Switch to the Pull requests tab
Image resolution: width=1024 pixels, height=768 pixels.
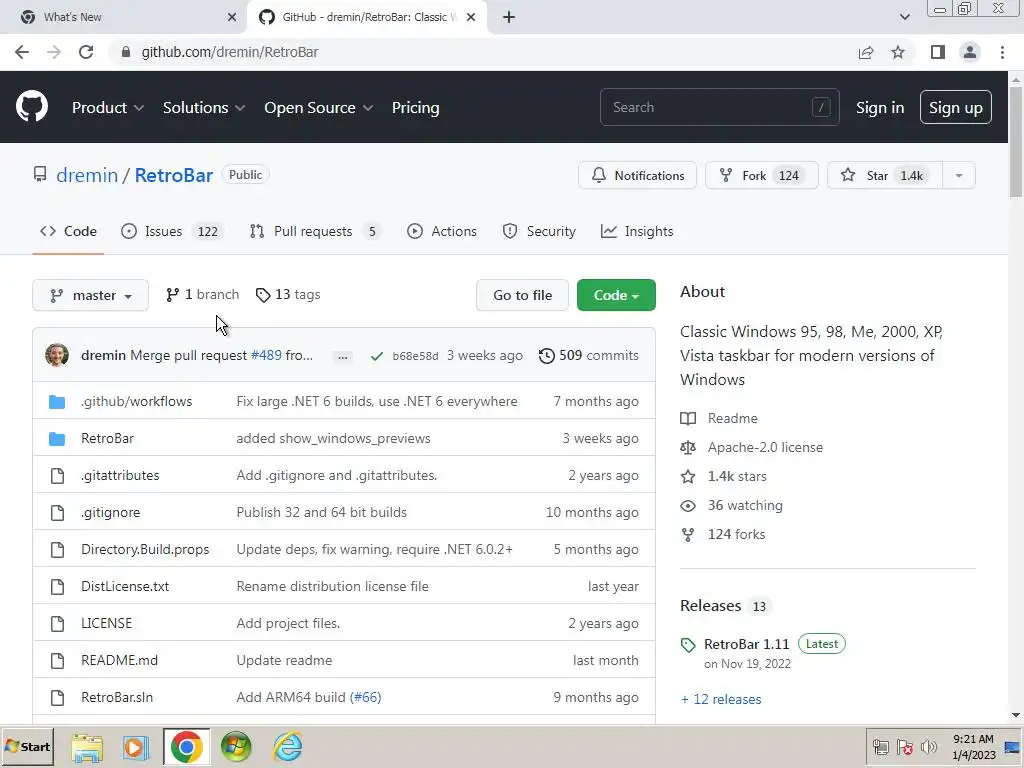tap(316, 231)
